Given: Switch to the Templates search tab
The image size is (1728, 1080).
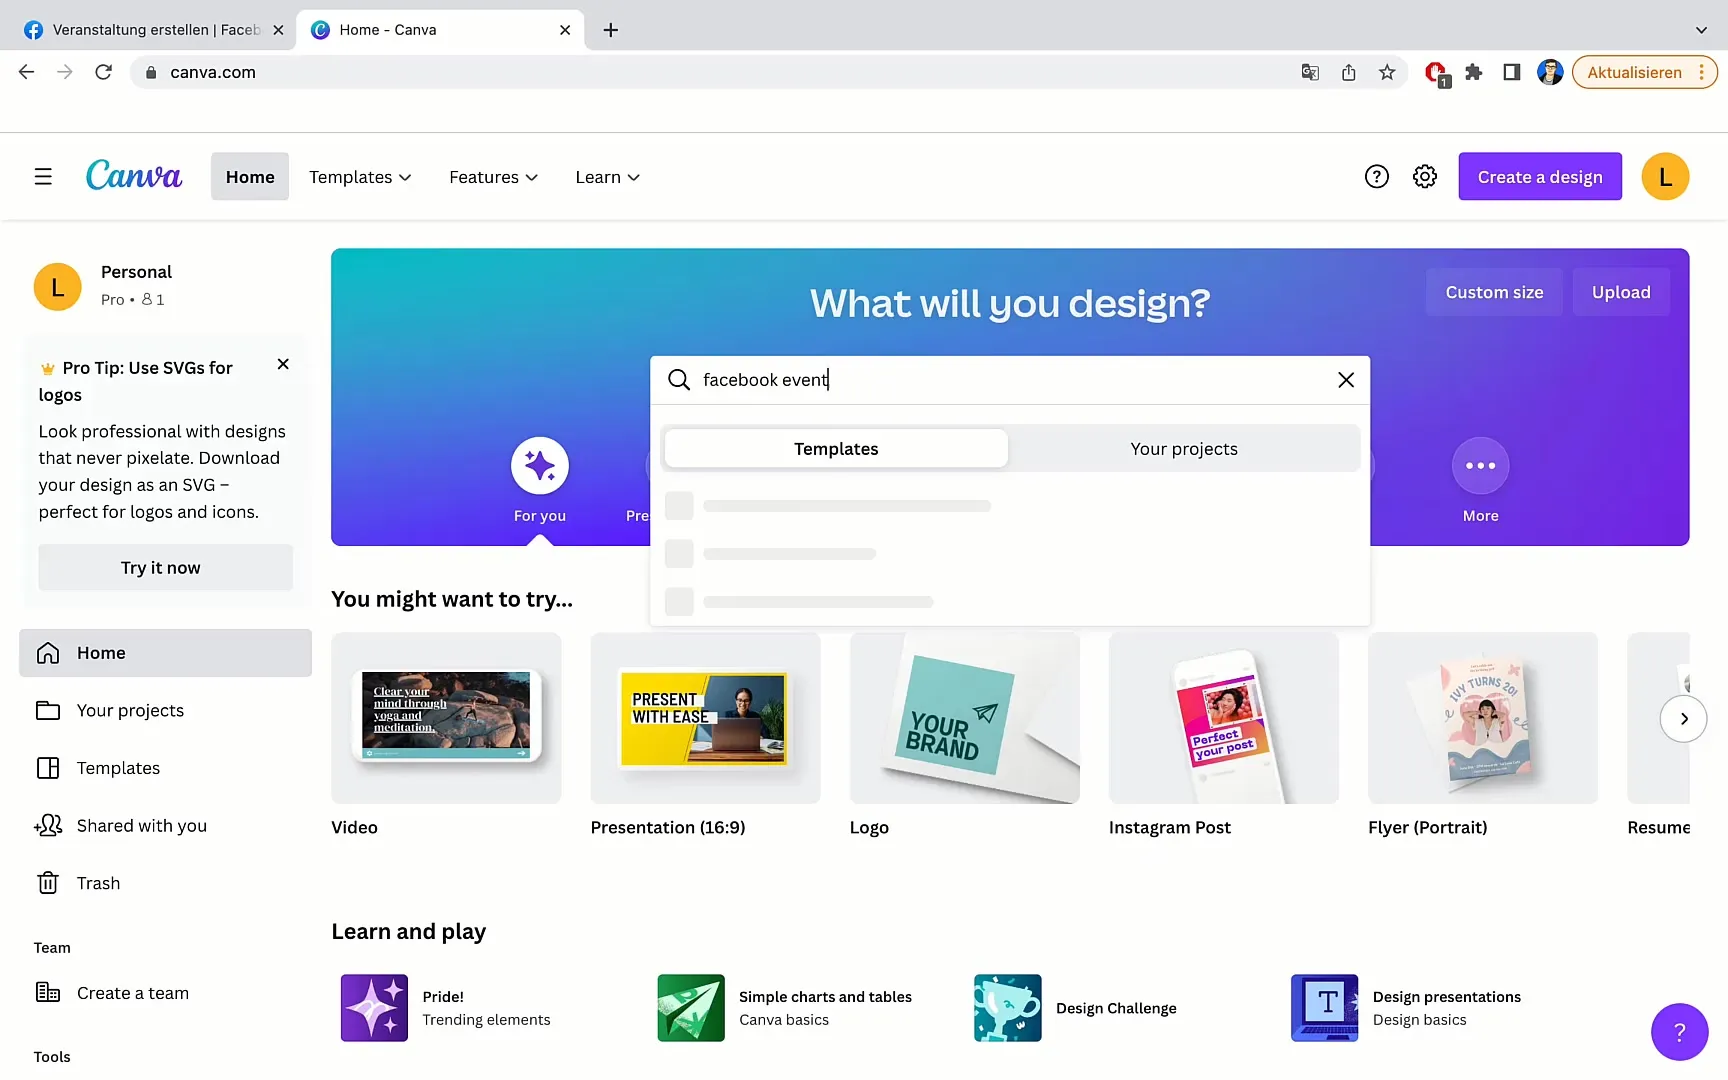Looking at the screenshot, I should [x=836, y=449].
